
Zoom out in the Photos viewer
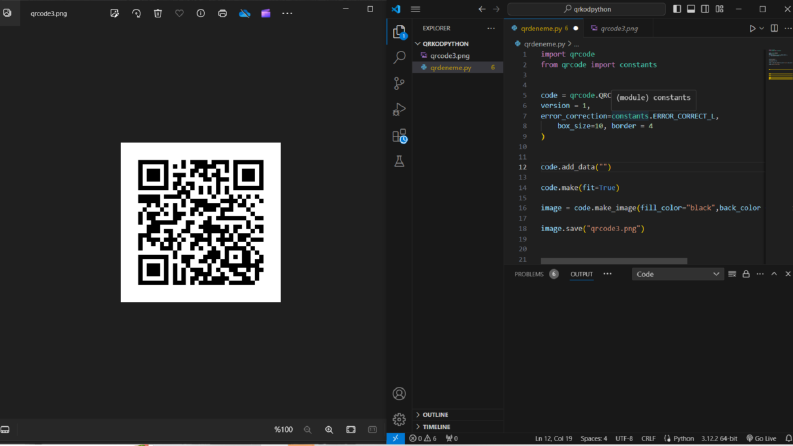click(x=307, y=430)
